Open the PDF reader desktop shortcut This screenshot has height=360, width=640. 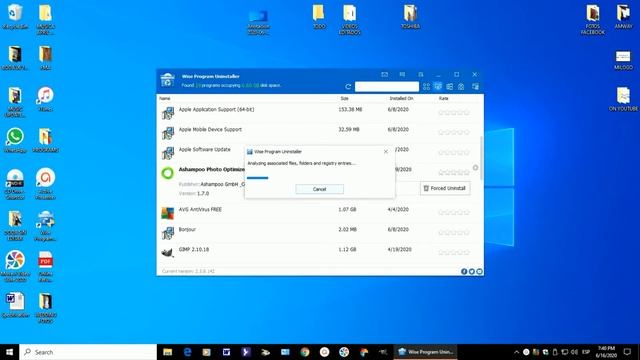45,266
